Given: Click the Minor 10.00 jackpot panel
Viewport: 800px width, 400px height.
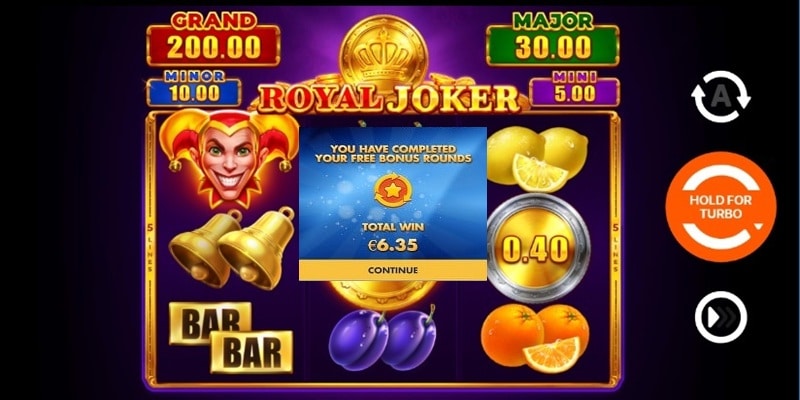Looking at the screenshot, I should point(194,89).
